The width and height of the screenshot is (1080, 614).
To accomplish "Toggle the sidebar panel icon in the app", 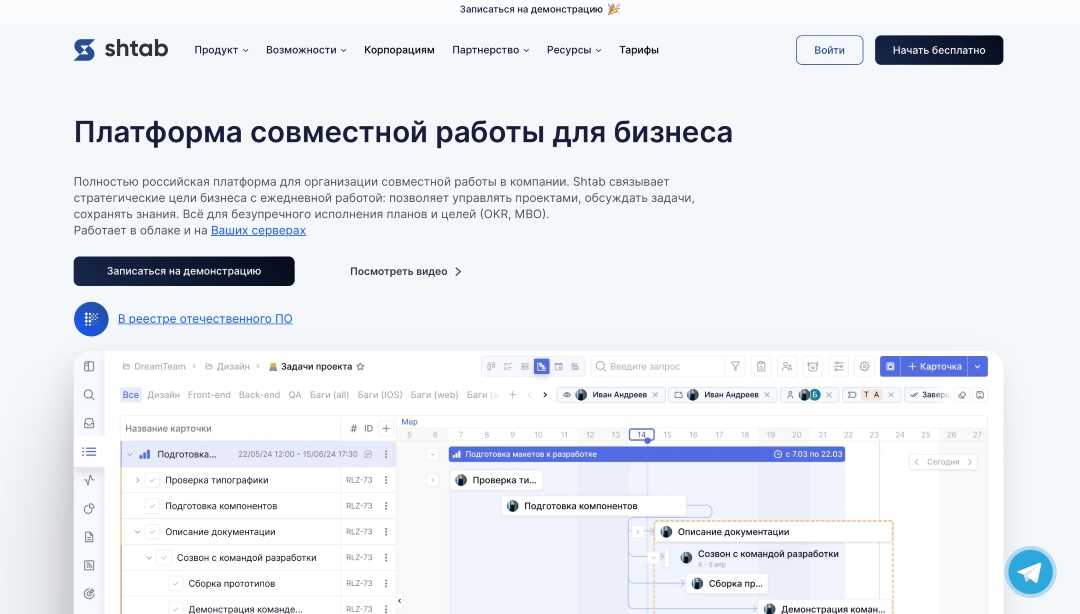I will (89, 367).
